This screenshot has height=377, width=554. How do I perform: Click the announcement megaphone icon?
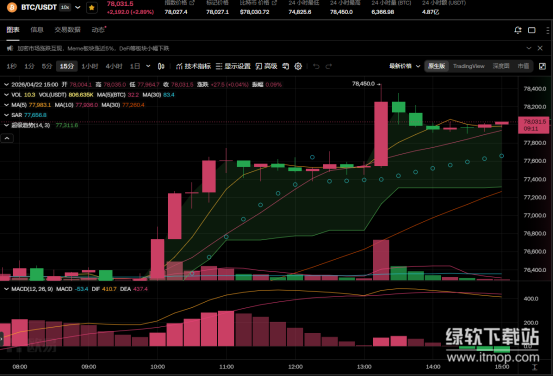point(10,48)
